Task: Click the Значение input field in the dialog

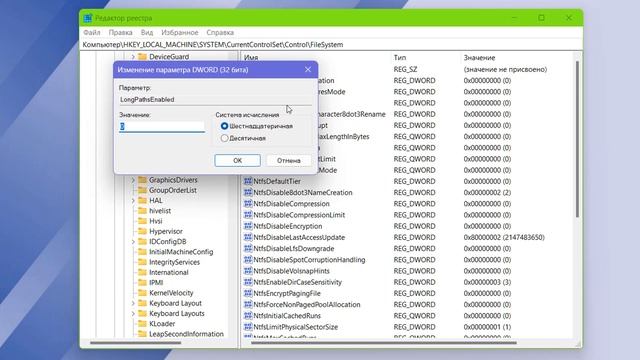Action: click(162, 127)
